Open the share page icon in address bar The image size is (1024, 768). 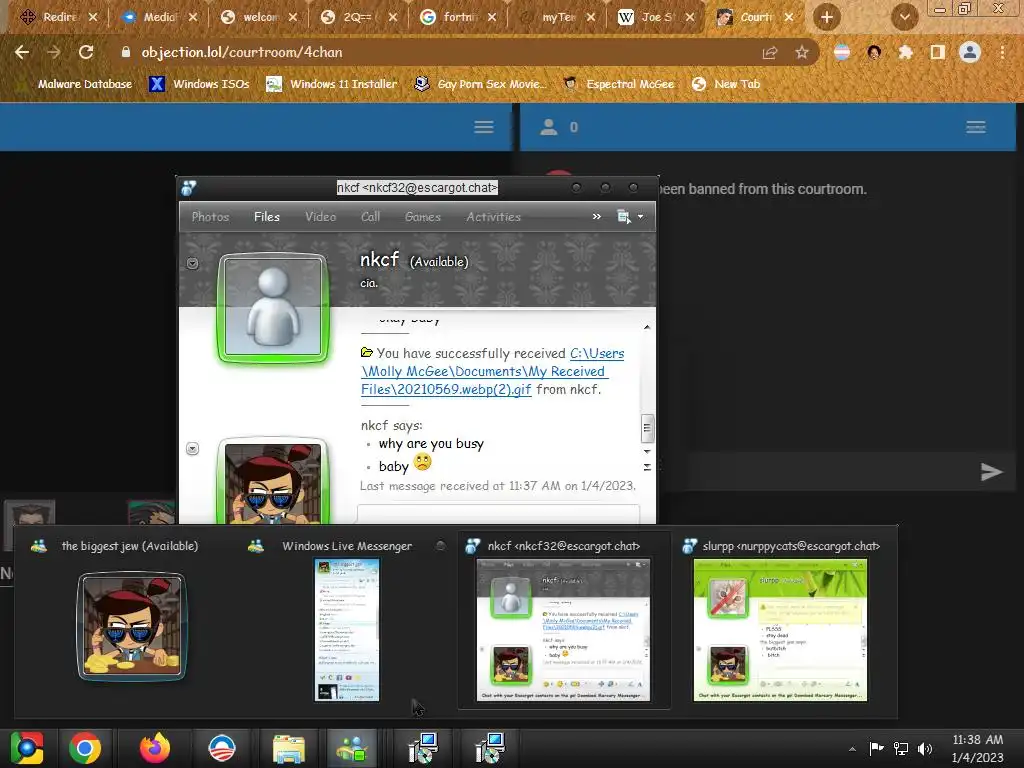coord(770,52)
